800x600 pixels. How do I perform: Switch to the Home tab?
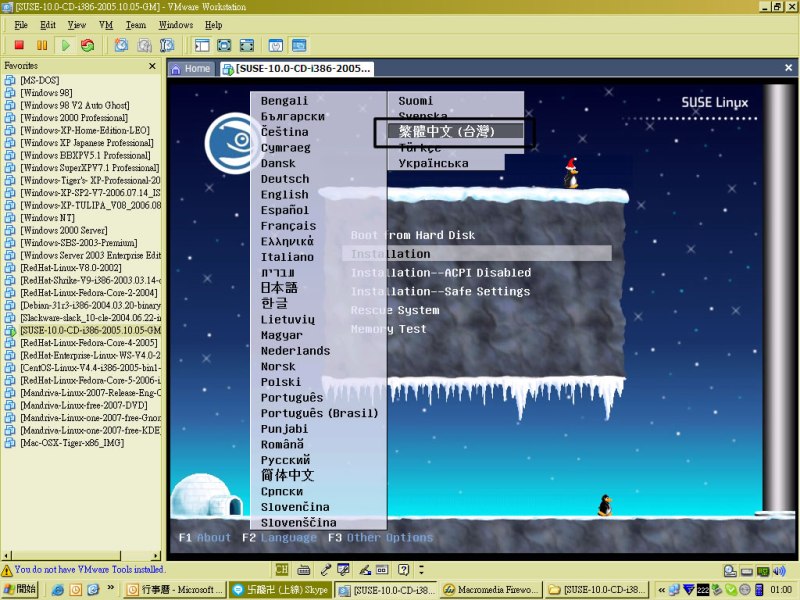[190, 69]
